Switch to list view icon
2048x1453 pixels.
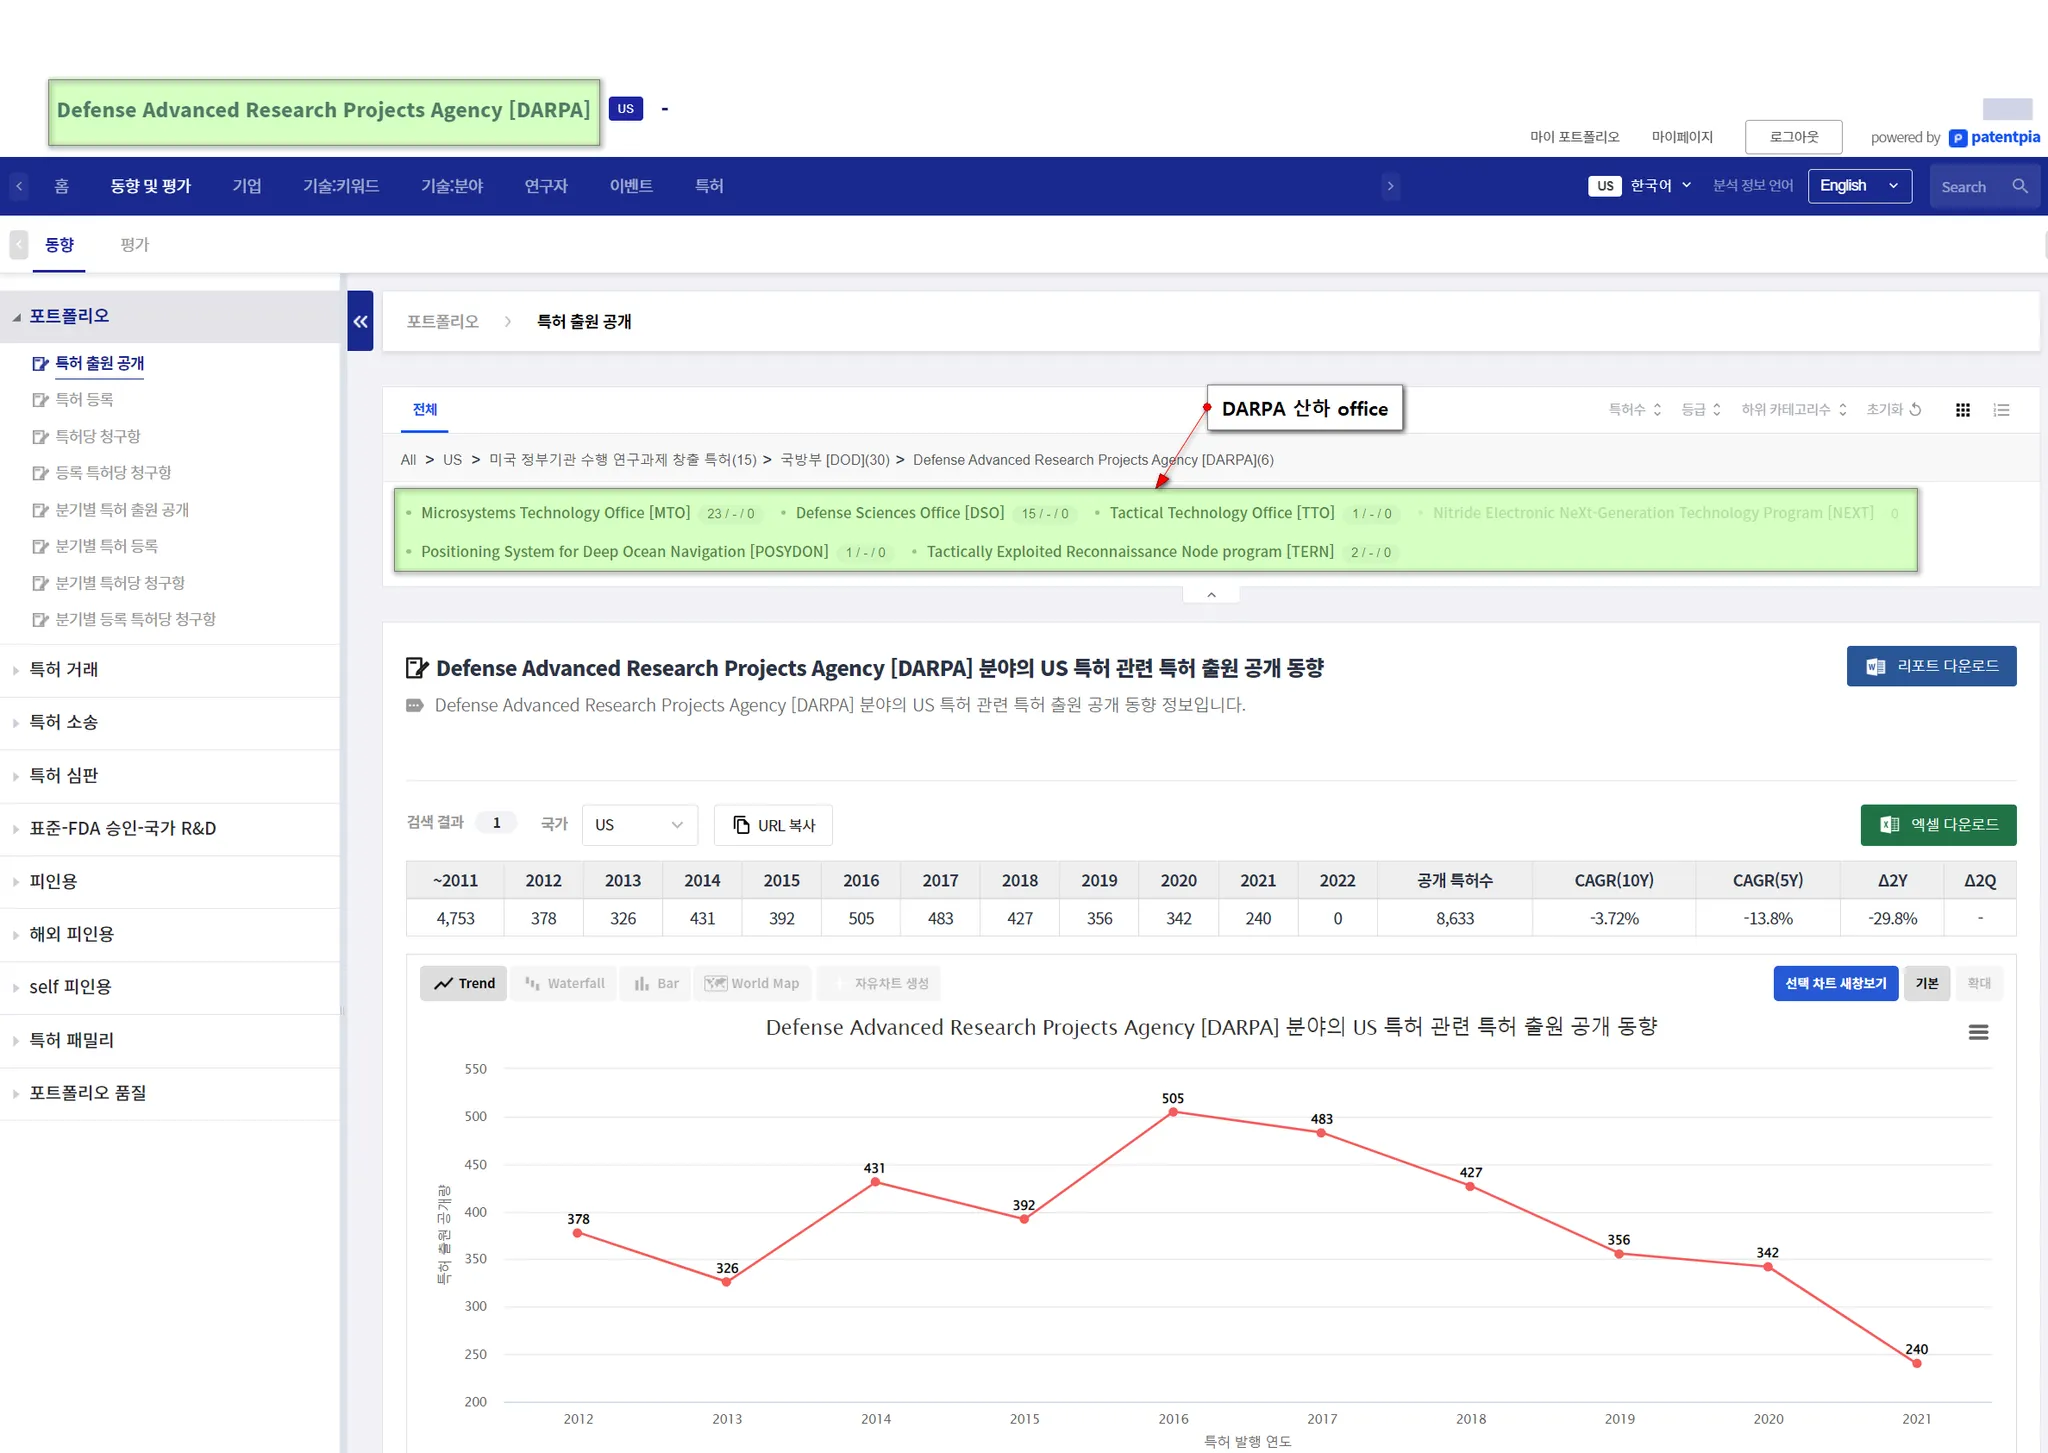2001,410
